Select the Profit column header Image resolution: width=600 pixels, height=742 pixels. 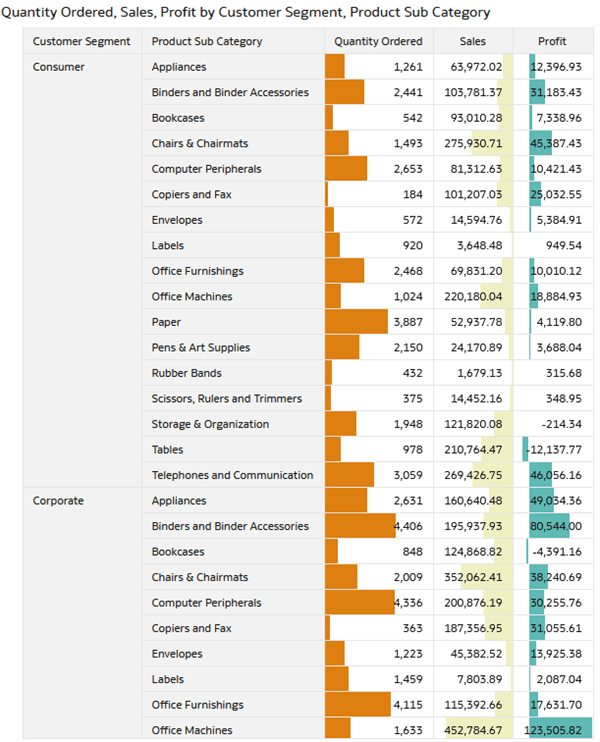tap(553, 41)
